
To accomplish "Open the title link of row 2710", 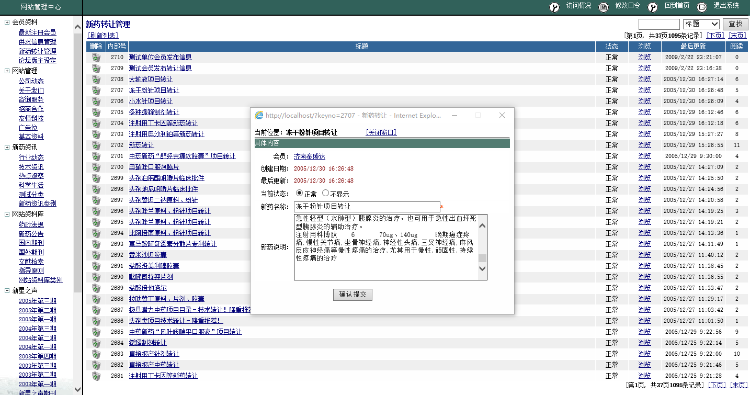I will 160,57.
